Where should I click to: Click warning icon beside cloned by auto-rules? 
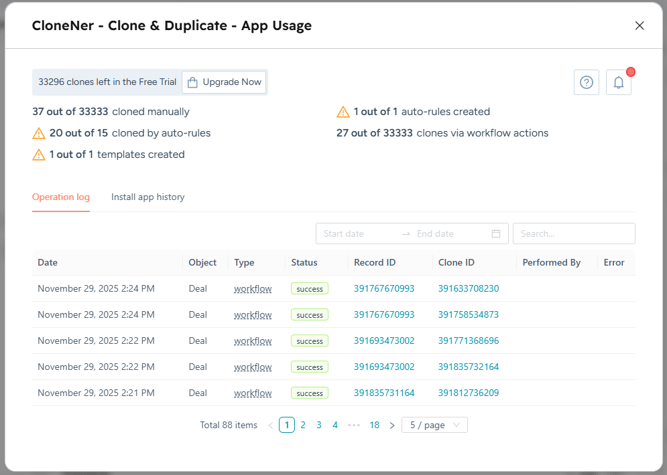[39, 134]
